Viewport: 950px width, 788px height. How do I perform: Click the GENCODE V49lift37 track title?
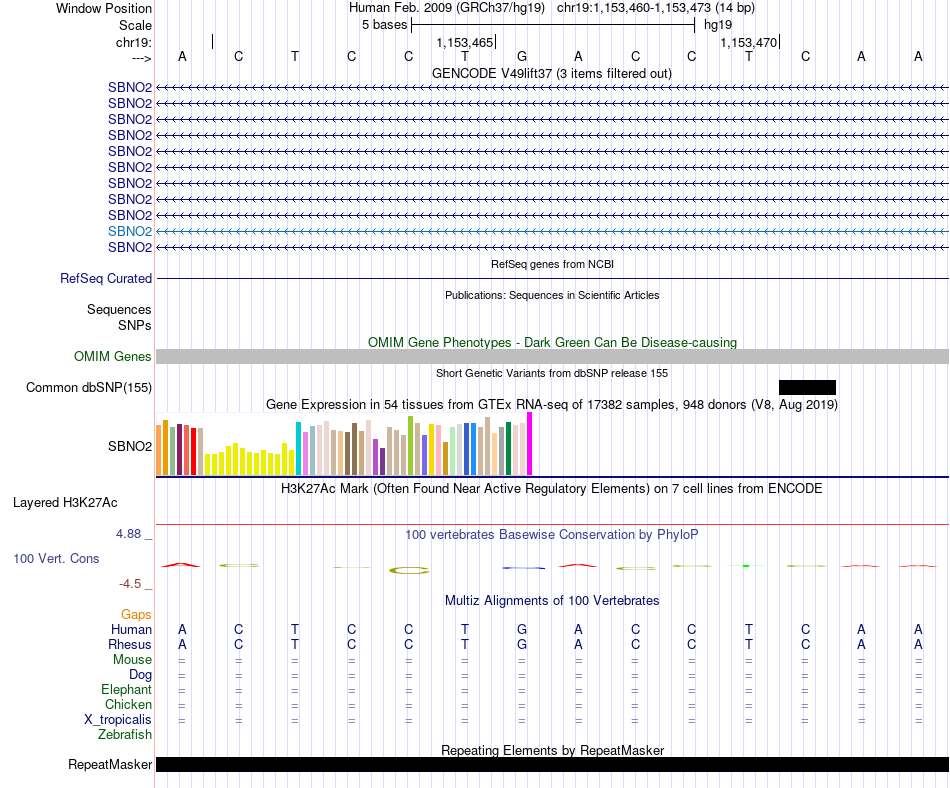551,73
